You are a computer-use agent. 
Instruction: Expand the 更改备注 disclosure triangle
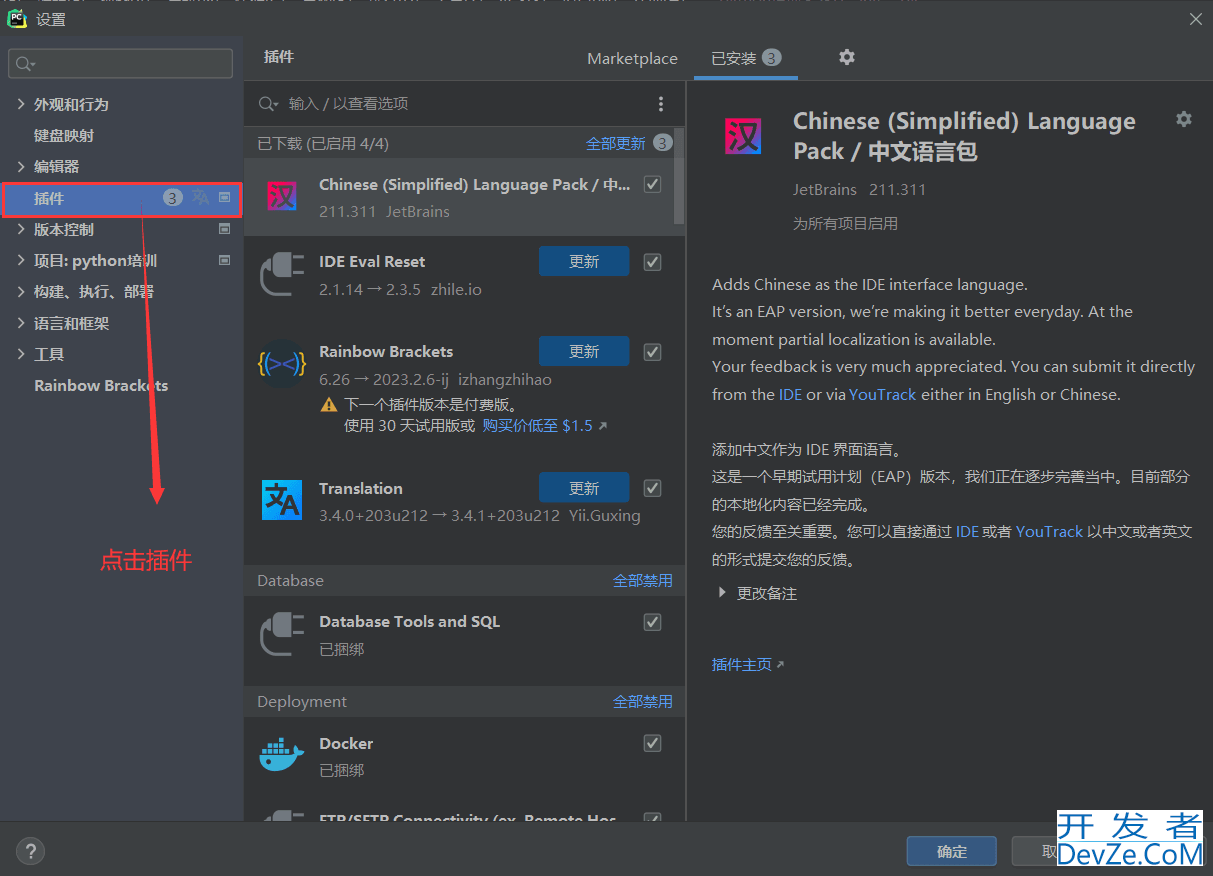[722, 593]
